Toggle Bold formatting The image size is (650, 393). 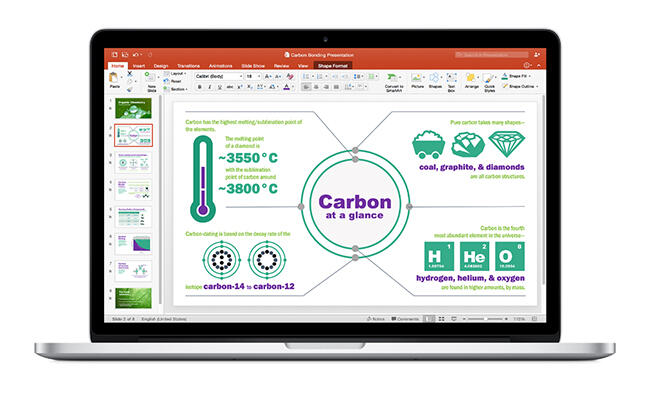point(200,87)
